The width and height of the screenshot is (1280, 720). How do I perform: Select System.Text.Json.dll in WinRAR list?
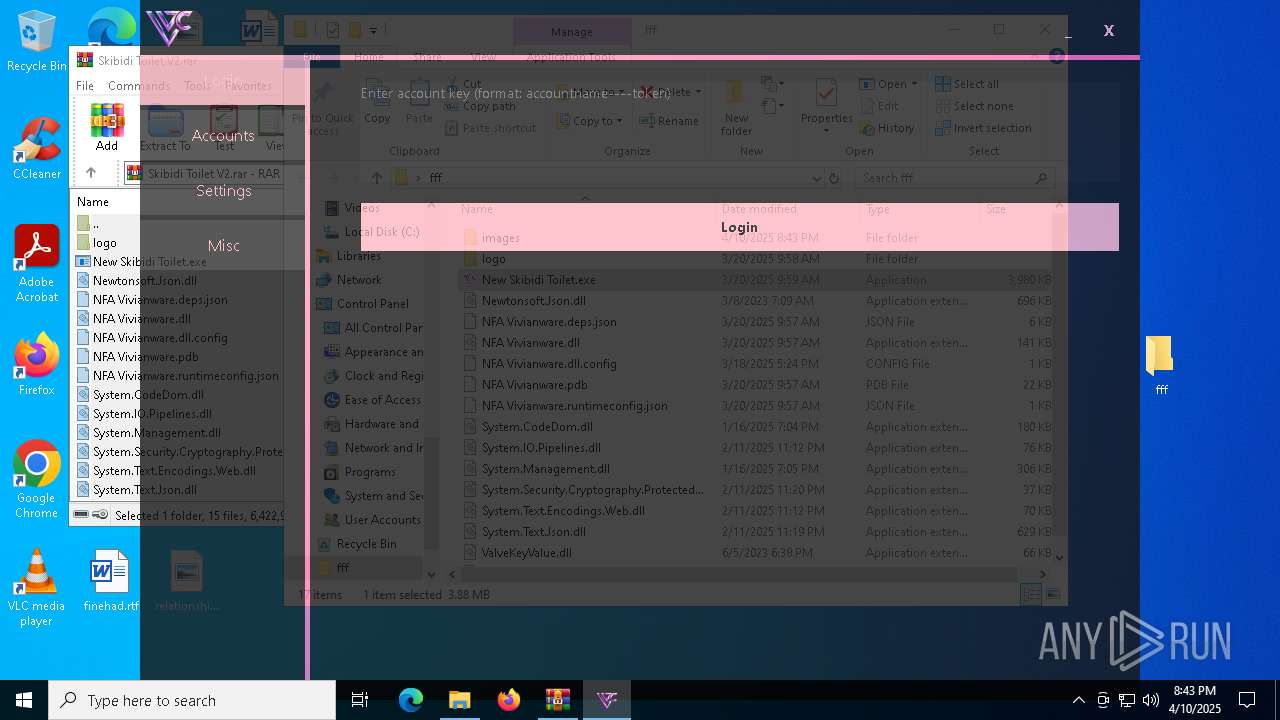tap(137, 490)
